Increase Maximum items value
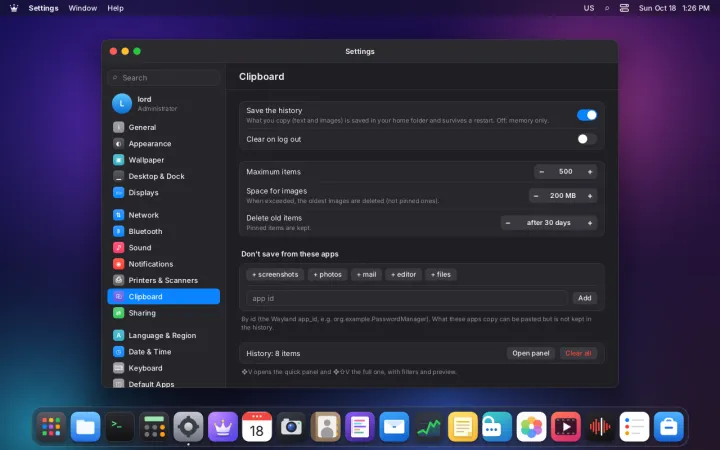This screenshot has width=720, height=450. click(x=590, y=172)
